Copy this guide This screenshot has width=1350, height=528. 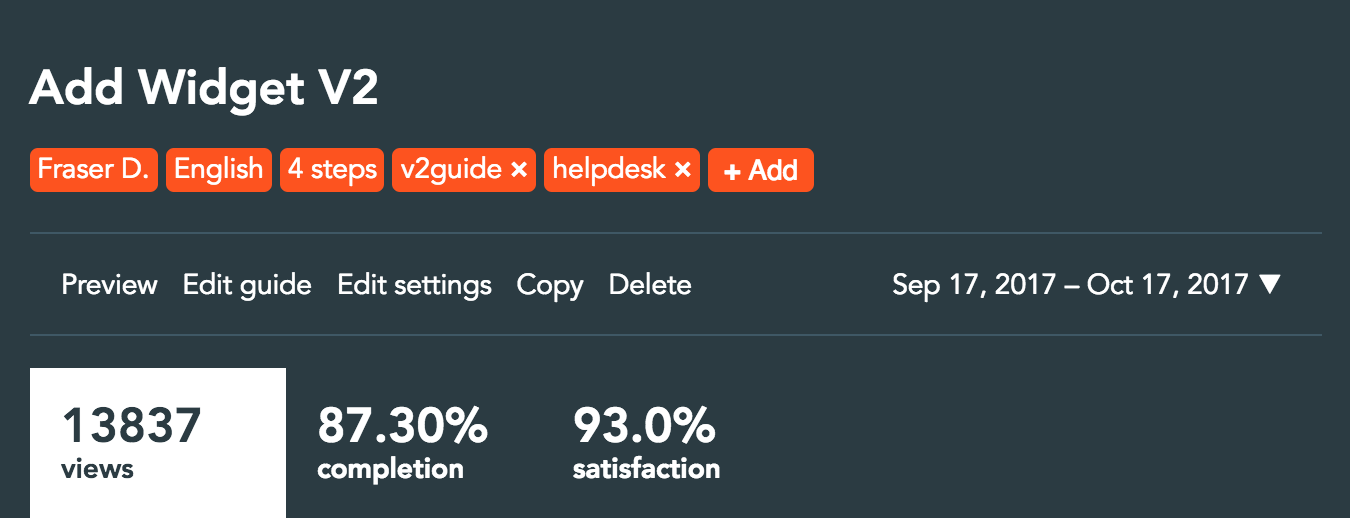click(550, 285)
